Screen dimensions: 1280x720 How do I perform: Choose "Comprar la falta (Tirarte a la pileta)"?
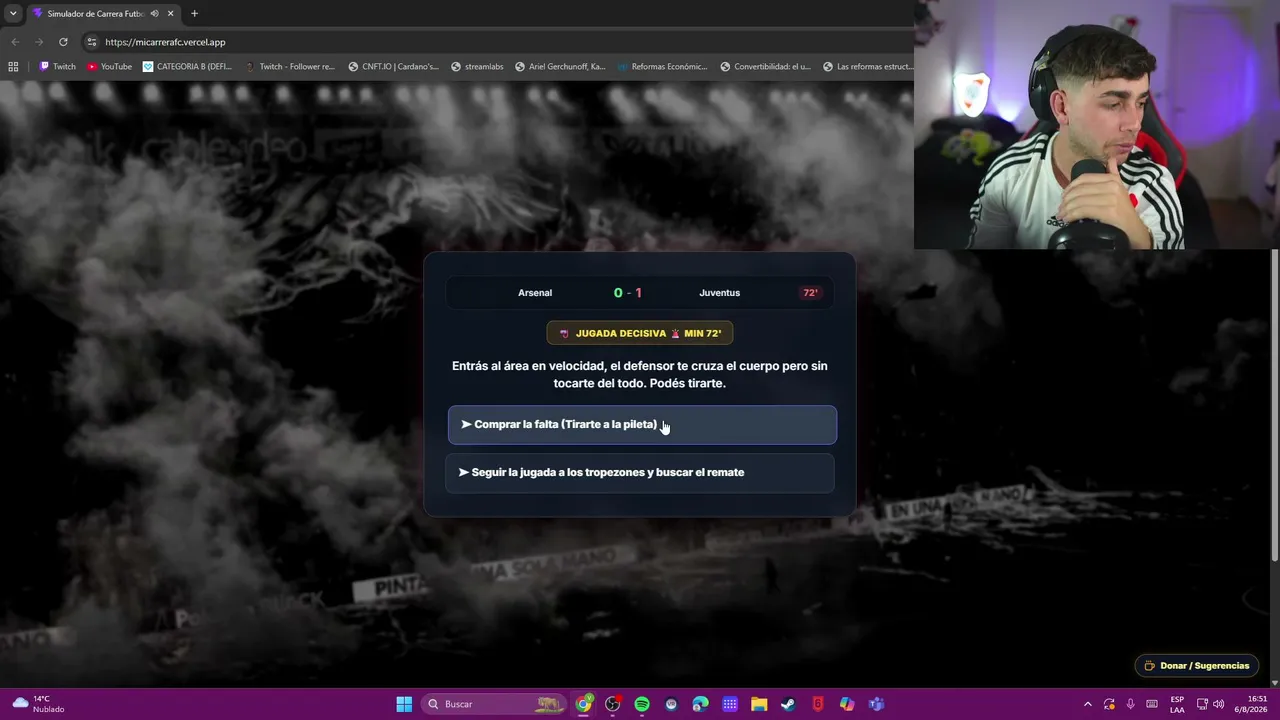pyautogui.click(x=642, y=425)
